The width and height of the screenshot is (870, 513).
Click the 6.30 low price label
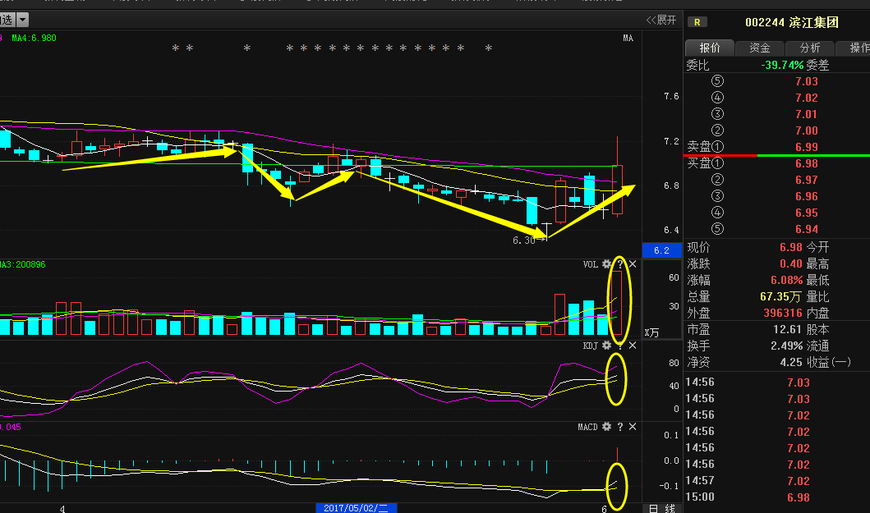click(x=524, y=240)
